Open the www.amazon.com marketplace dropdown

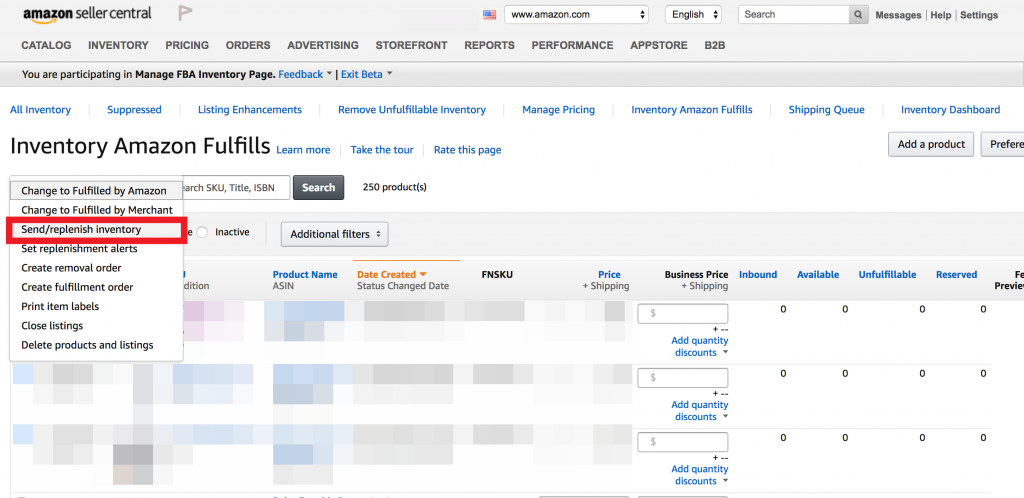pyautogui.click(x=576, y=14)
